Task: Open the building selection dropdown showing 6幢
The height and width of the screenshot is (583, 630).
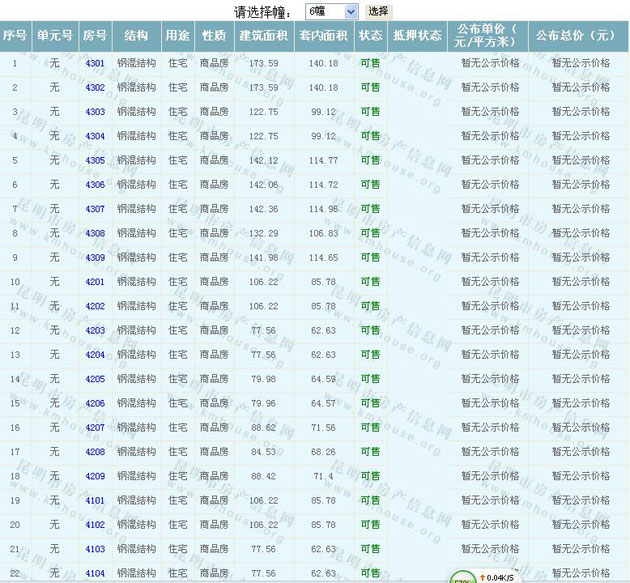Action: pos(331,11)
